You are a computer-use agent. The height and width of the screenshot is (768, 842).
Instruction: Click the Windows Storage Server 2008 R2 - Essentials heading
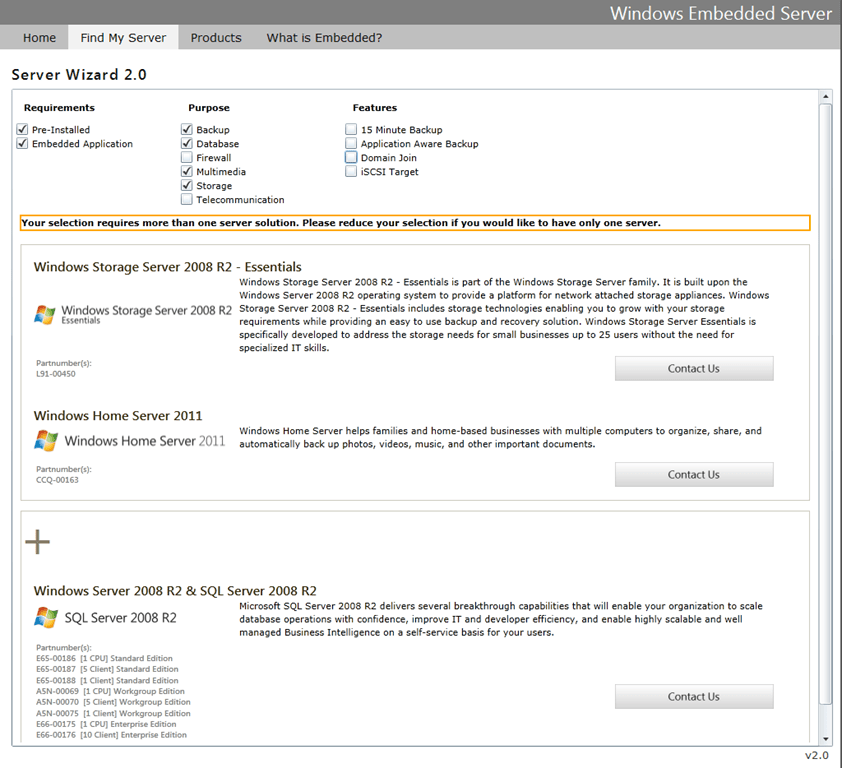point(168,267)
